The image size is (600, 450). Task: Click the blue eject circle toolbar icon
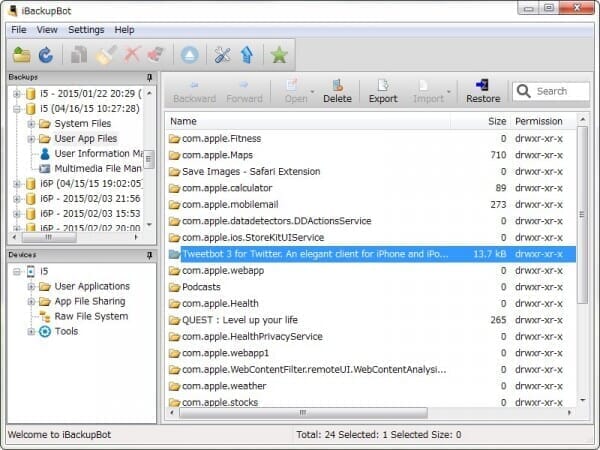pos(189,55)
